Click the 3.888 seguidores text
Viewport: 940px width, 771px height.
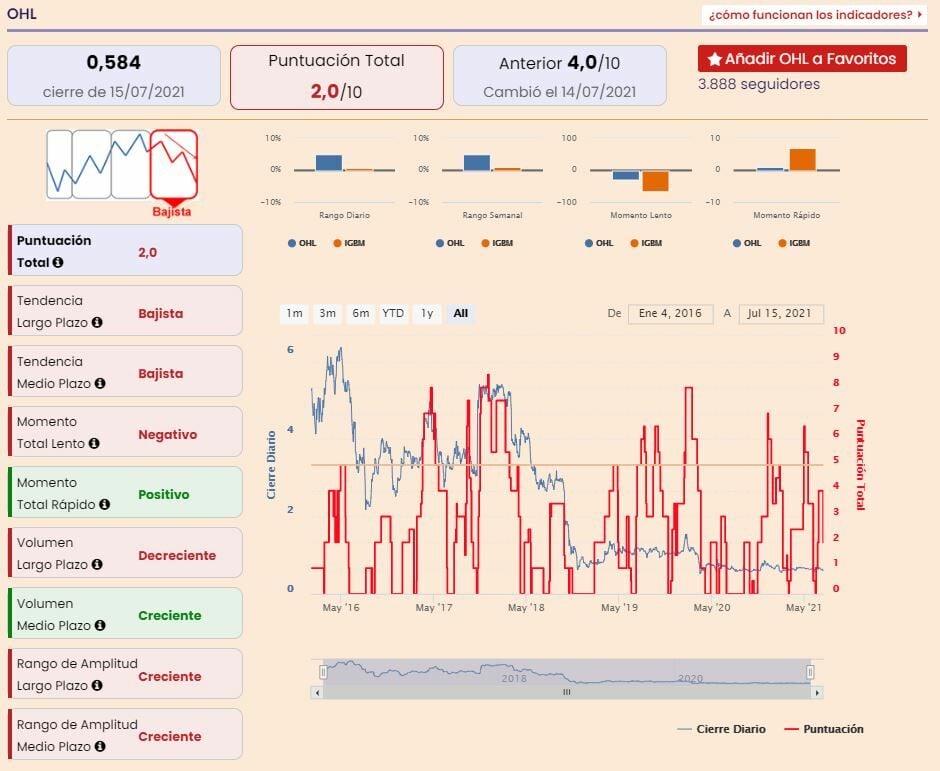(x=759, y=84)
